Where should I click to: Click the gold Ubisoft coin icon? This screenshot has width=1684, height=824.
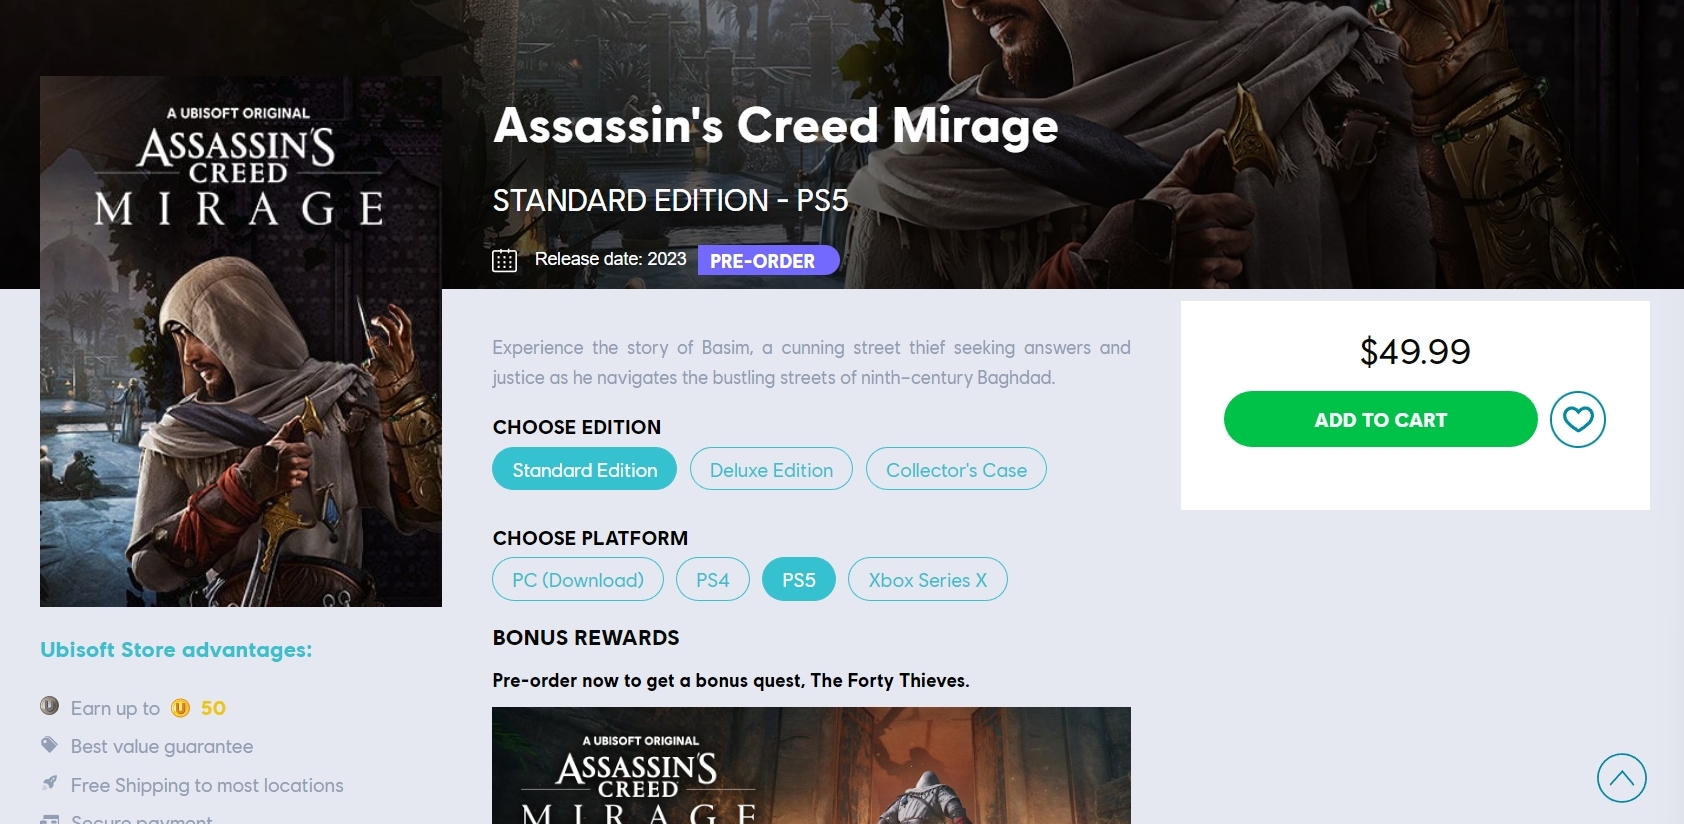[x=180, y=708]
